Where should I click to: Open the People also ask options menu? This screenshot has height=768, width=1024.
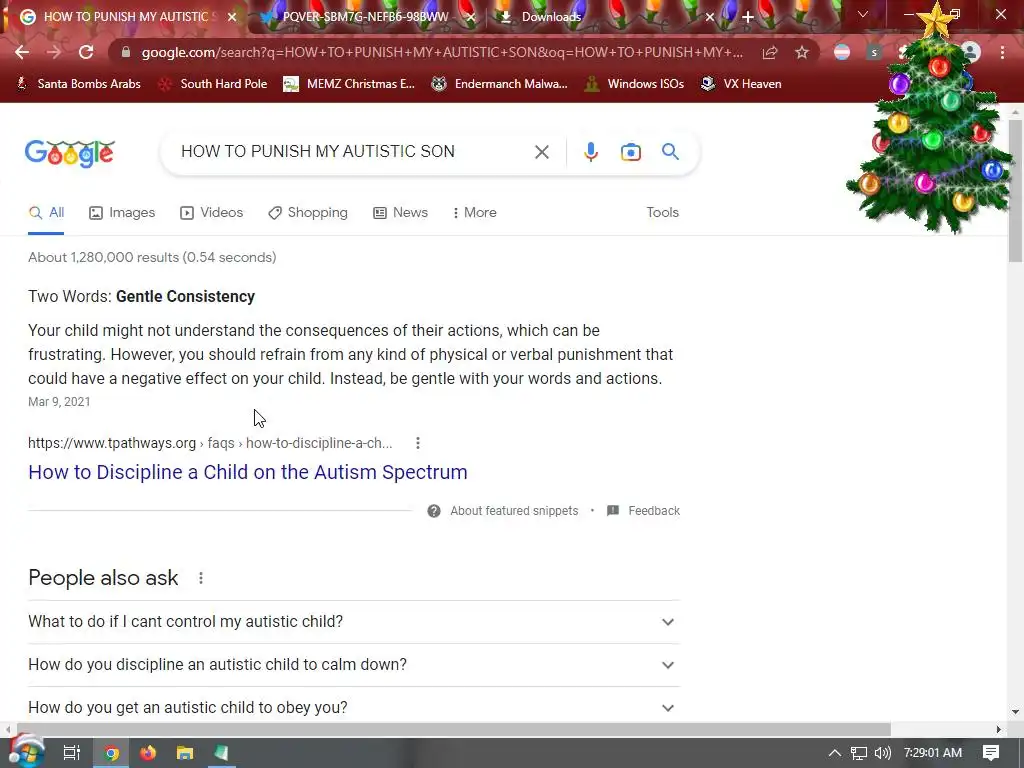[x=201, y=578]
